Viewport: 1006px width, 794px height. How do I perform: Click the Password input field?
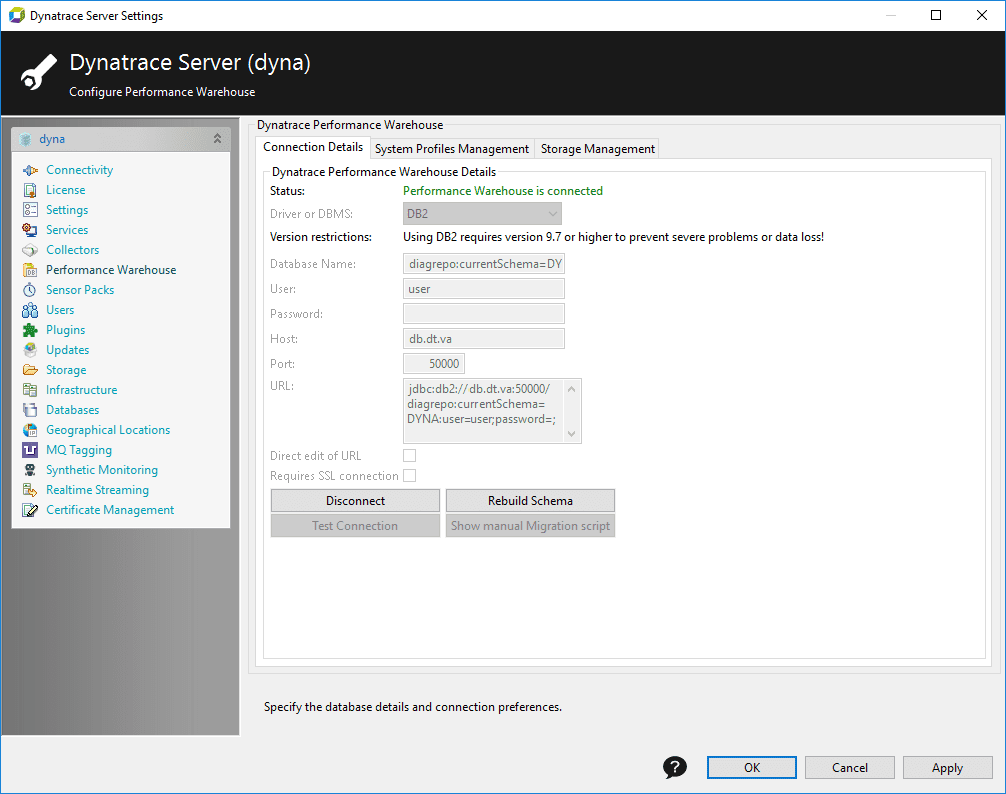(x=484, y=314)
